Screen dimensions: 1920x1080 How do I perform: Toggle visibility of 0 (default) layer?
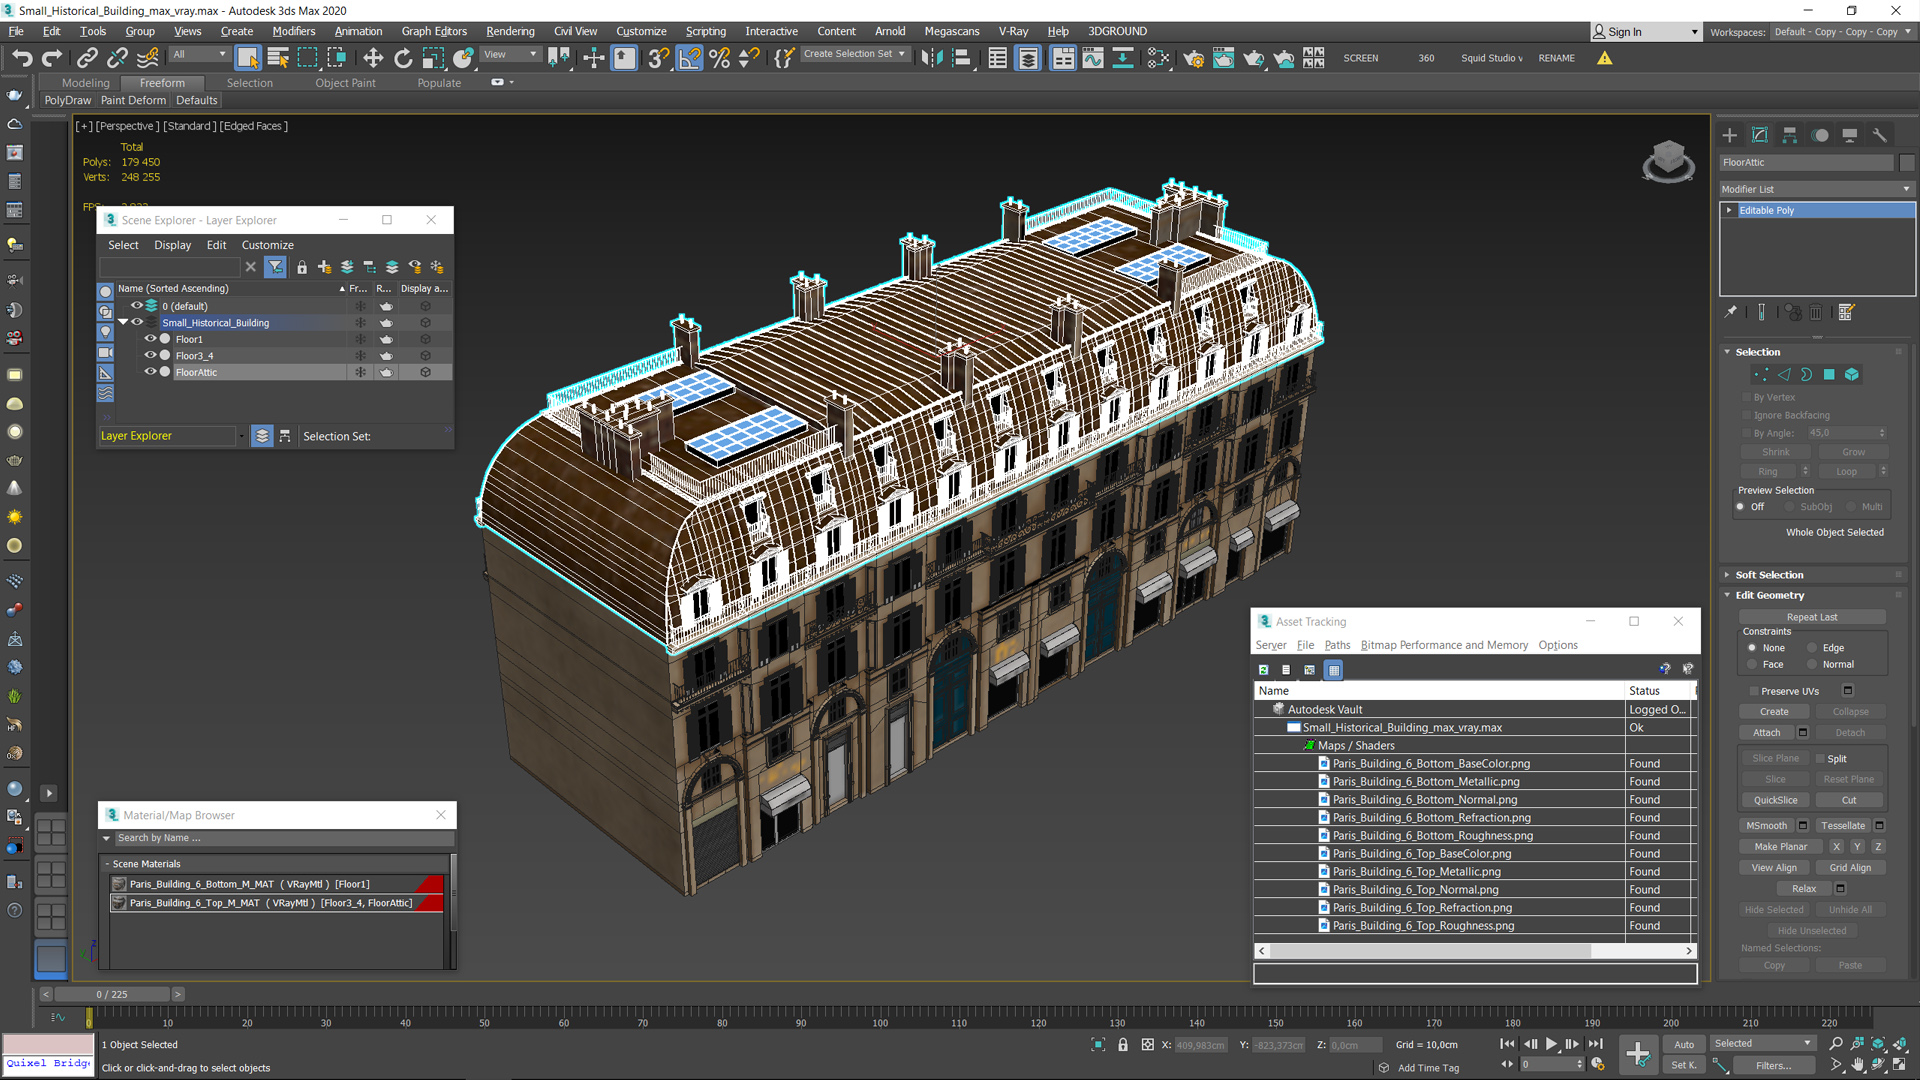(137, 306)
